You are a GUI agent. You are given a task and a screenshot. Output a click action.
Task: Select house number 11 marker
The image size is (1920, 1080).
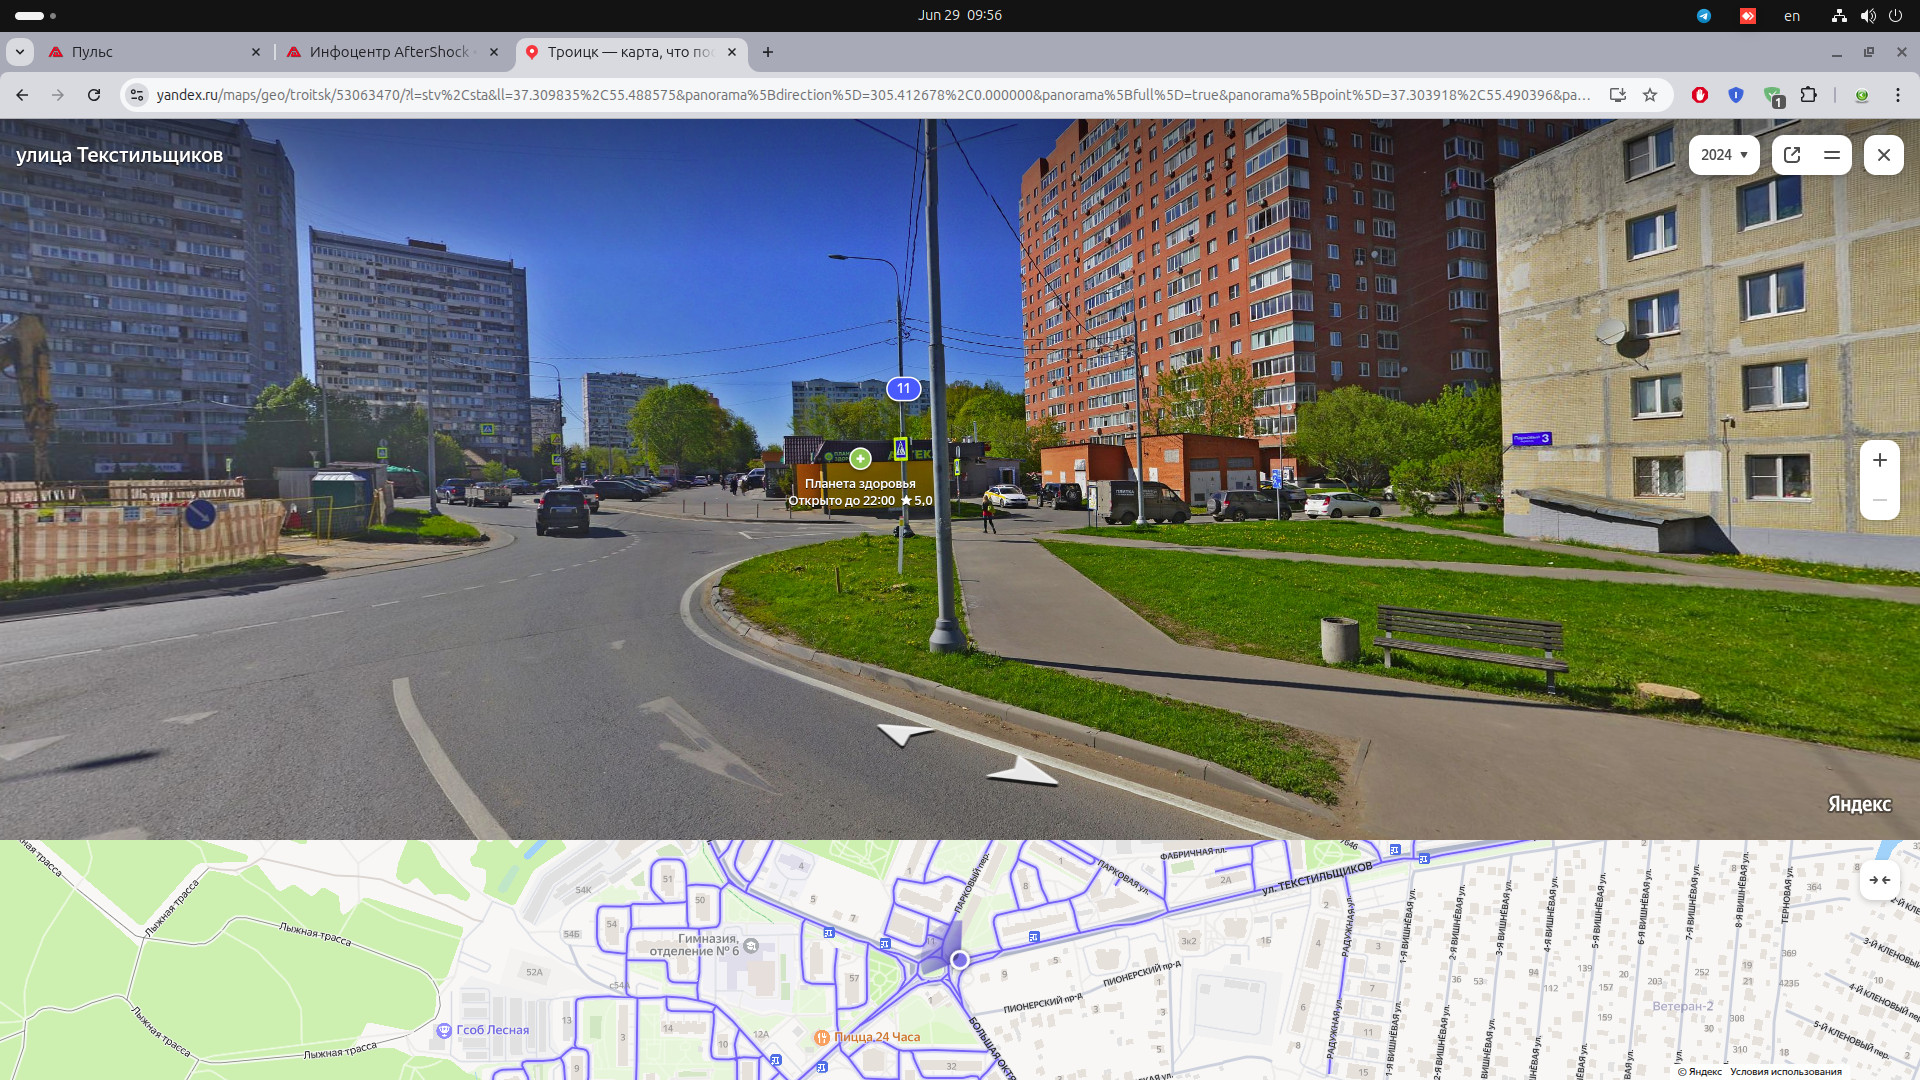[x=903, y=388]
